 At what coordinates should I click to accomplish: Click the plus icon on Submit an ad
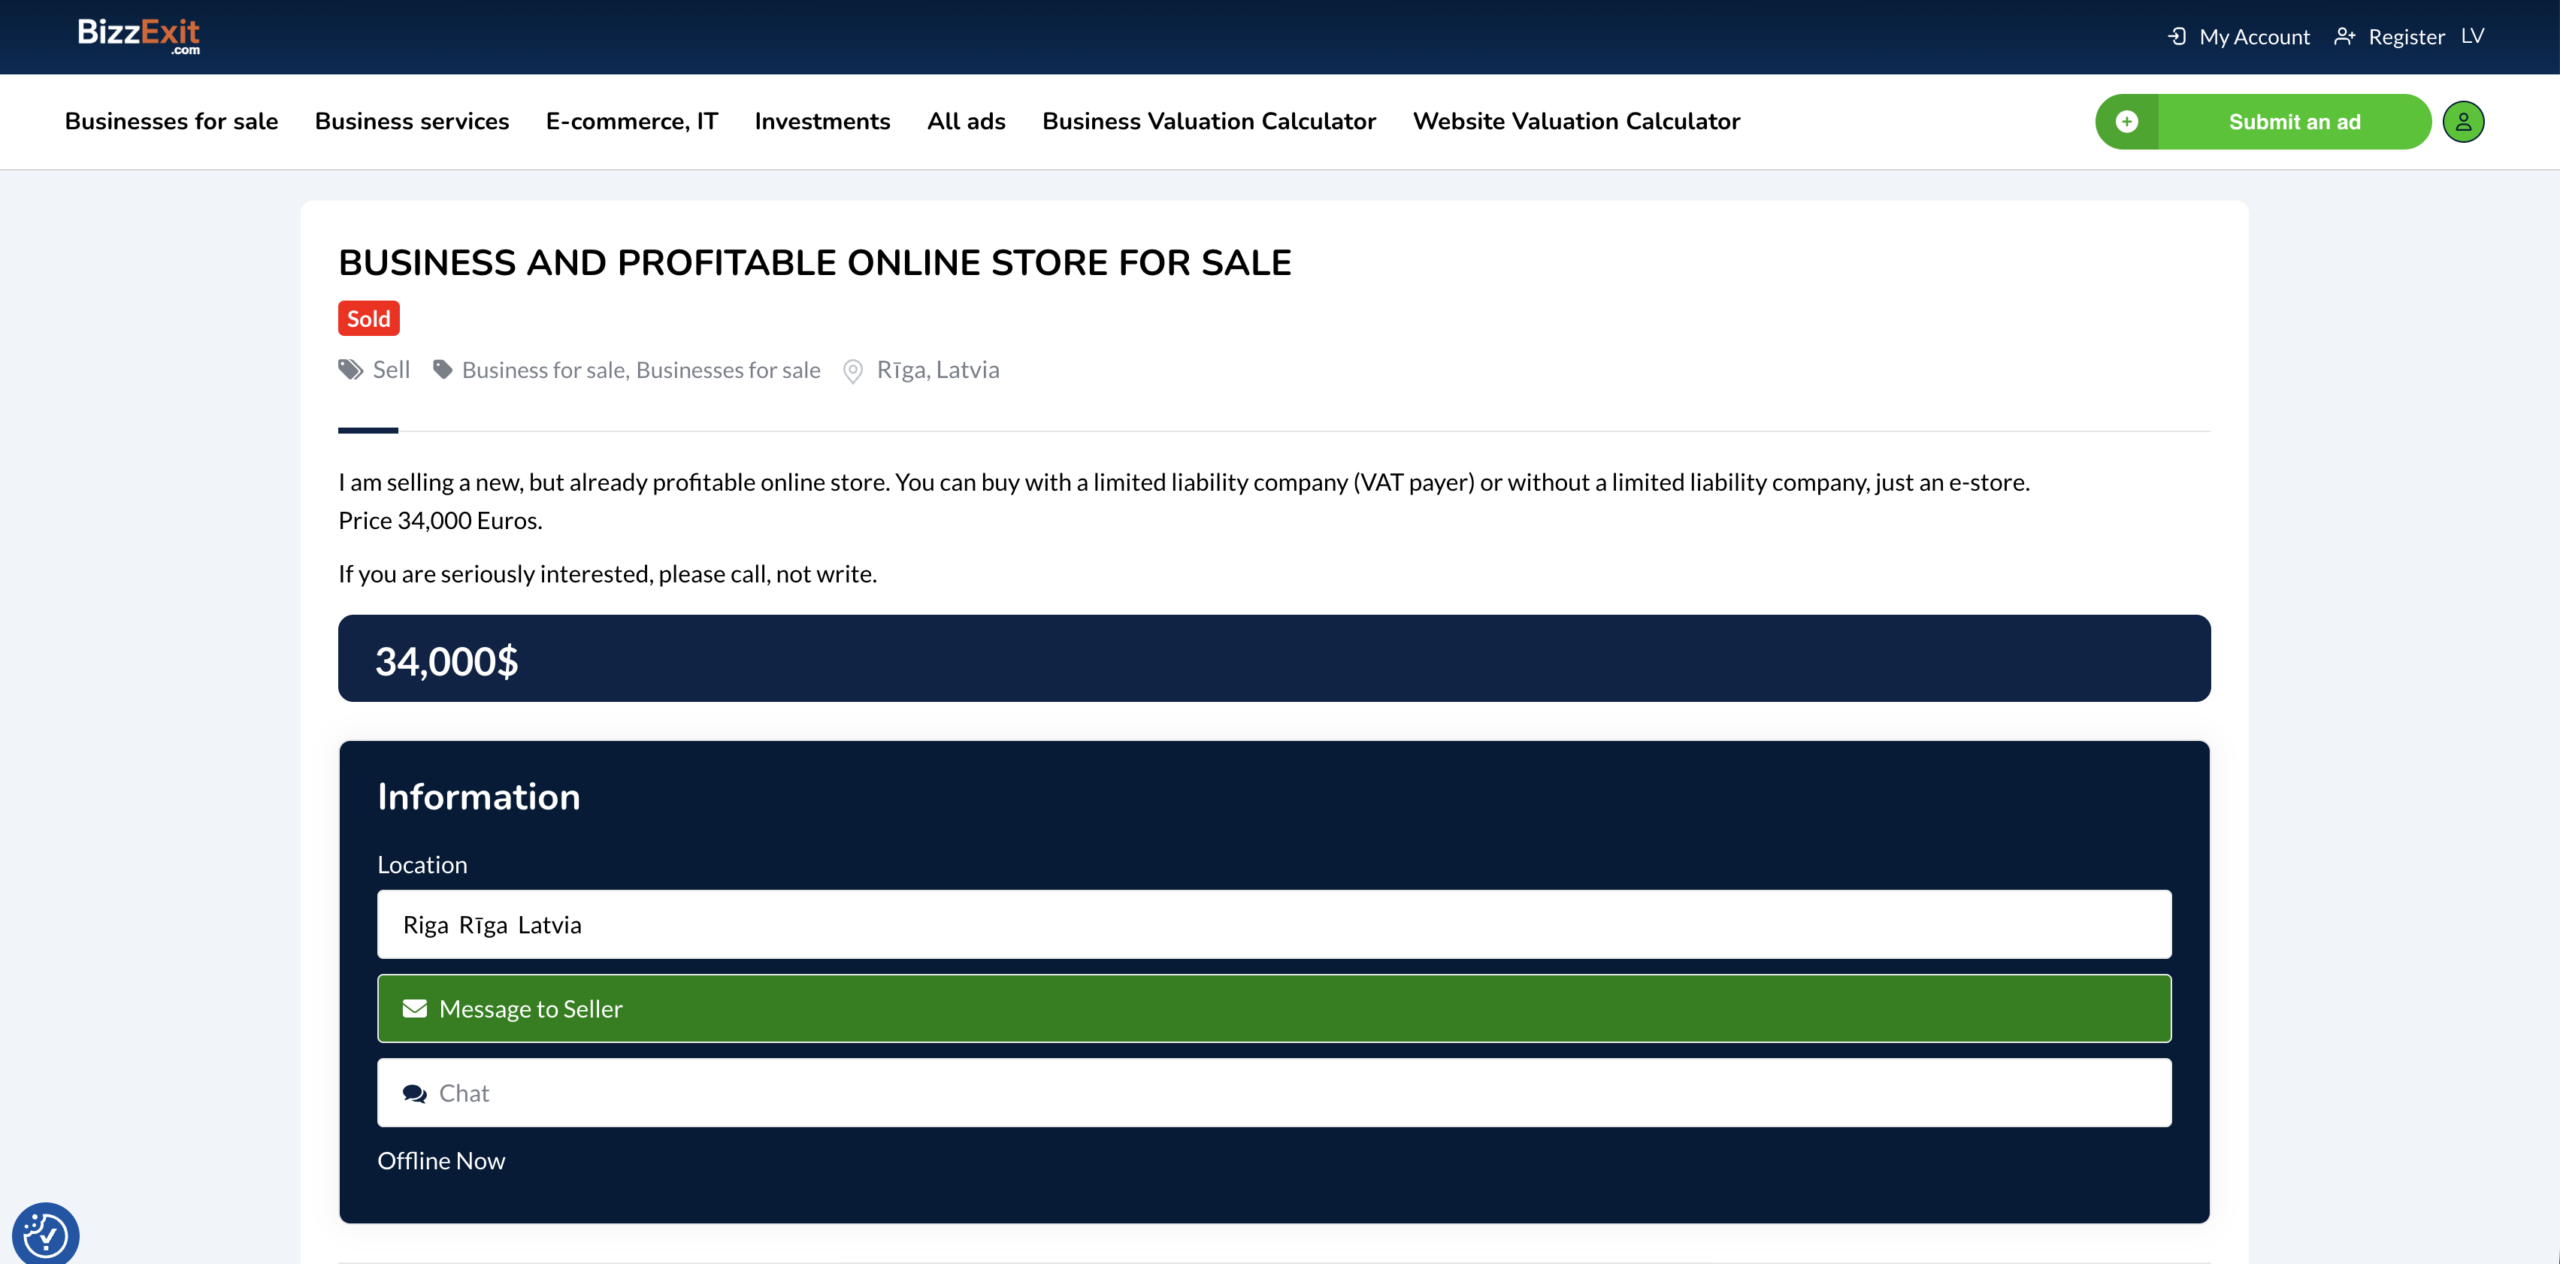point(2127,122)
